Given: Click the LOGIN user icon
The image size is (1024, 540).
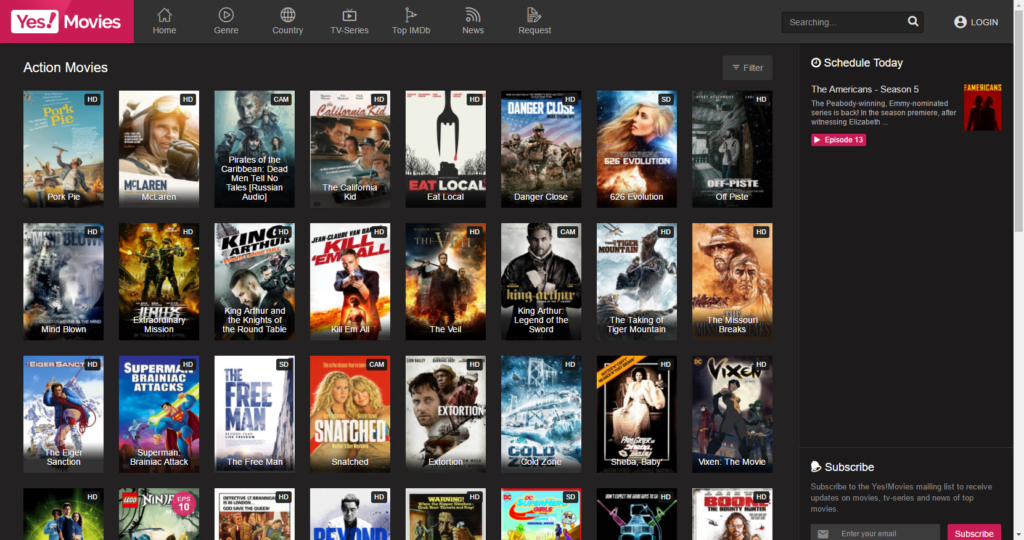Looking at the screenshot, I should 960,22.
